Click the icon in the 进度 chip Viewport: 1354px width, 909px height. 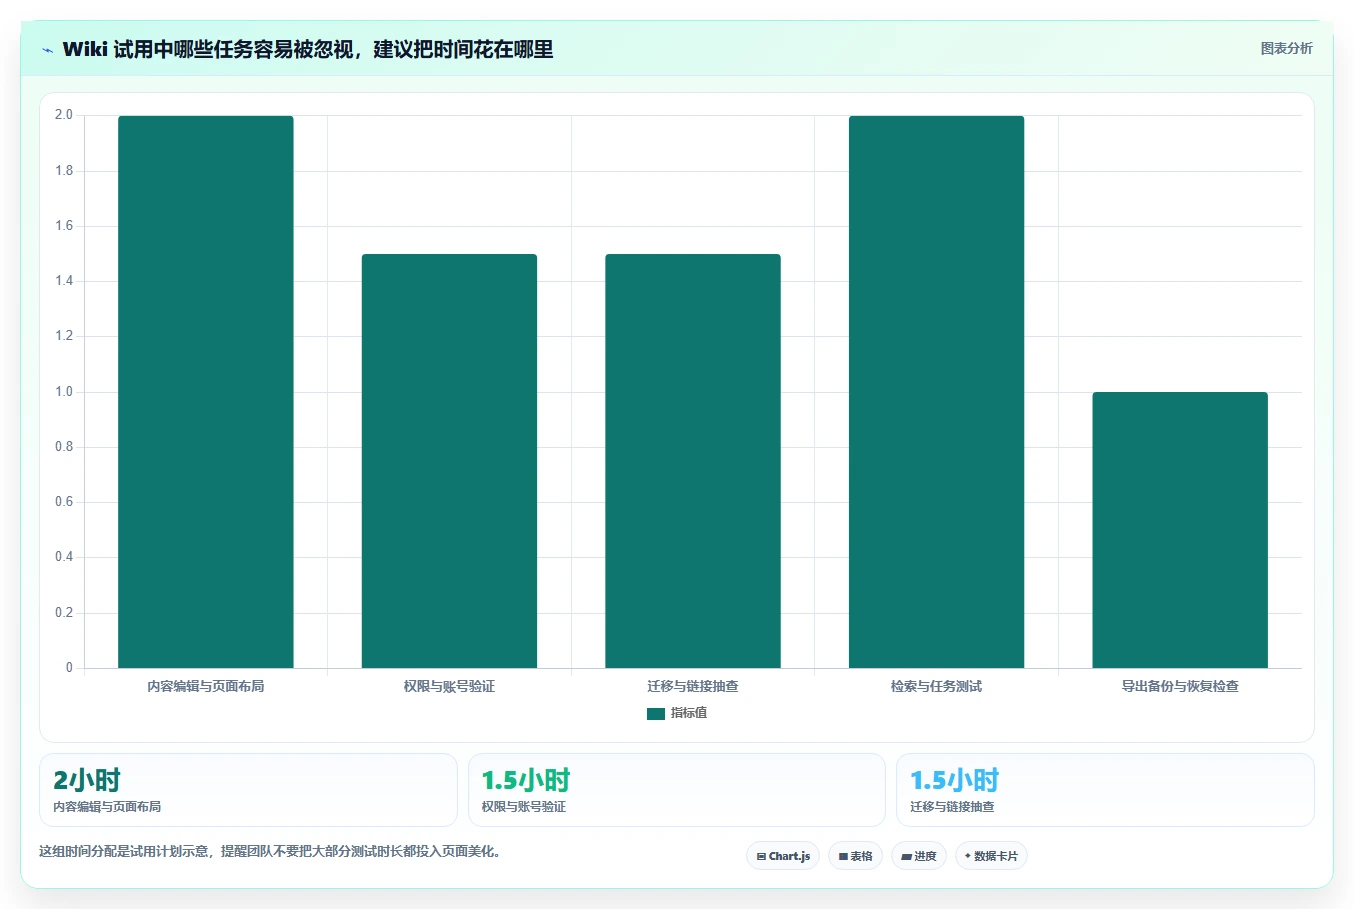click(906, 856)
